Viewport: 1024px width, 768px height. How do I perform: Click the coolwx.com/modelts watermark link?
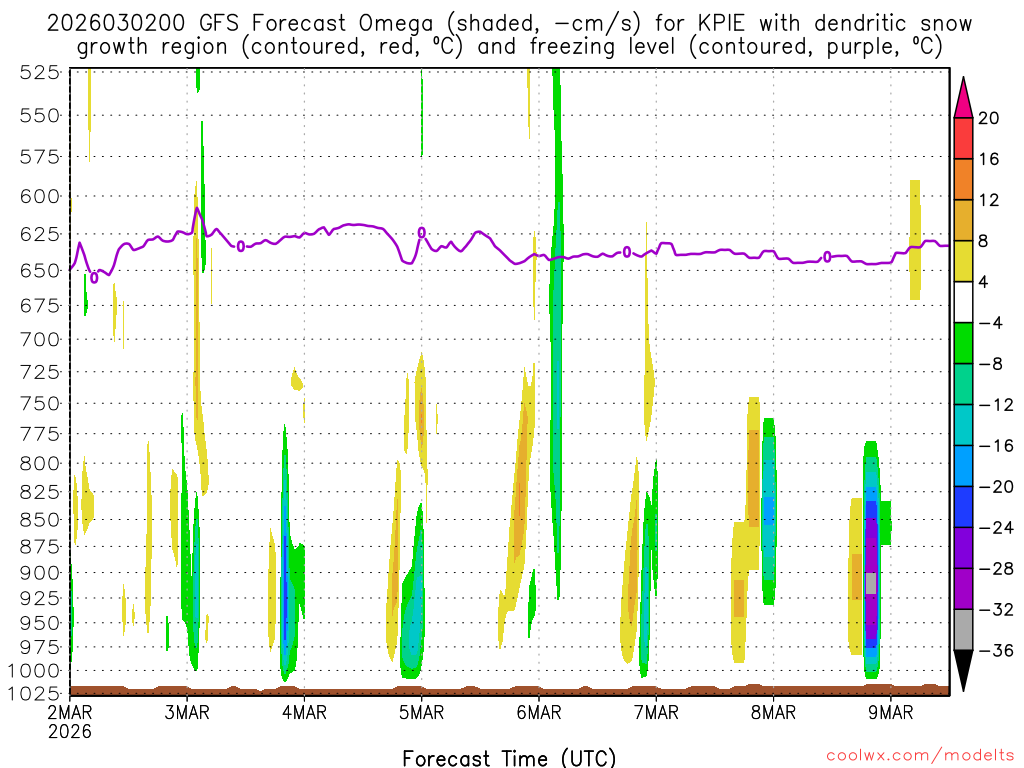[x=920, y=756]
